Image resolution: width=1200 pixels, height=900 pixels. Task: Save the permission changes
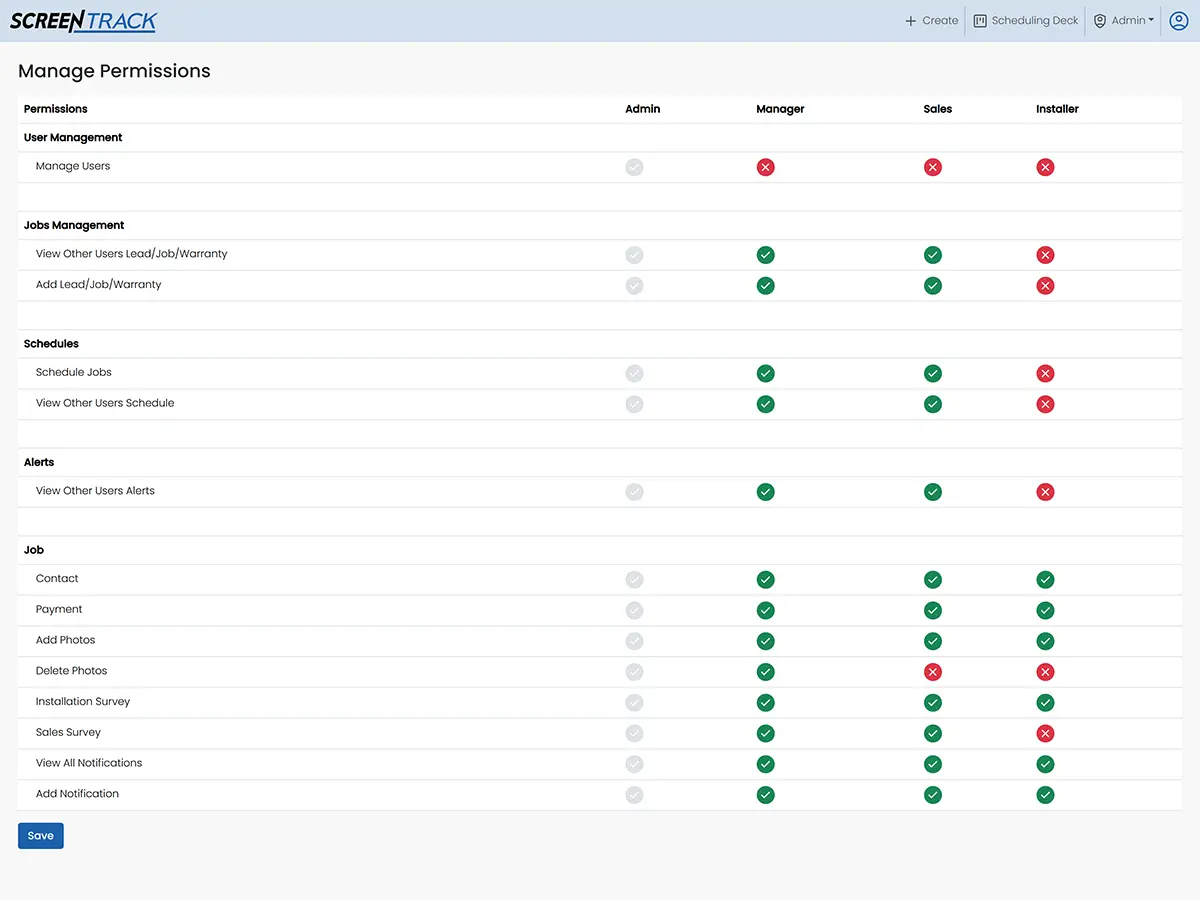[41, 836]
